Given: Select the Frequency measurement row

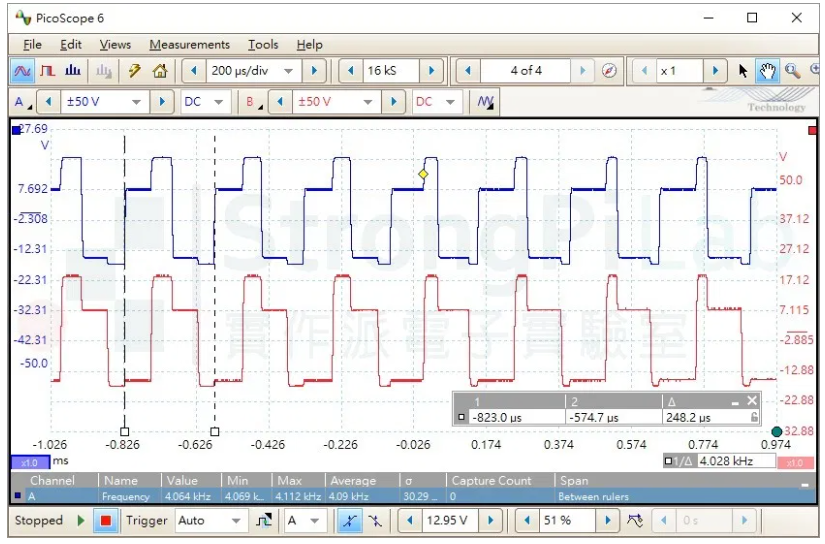Looking at the screenshot, I should pos(413,497).
